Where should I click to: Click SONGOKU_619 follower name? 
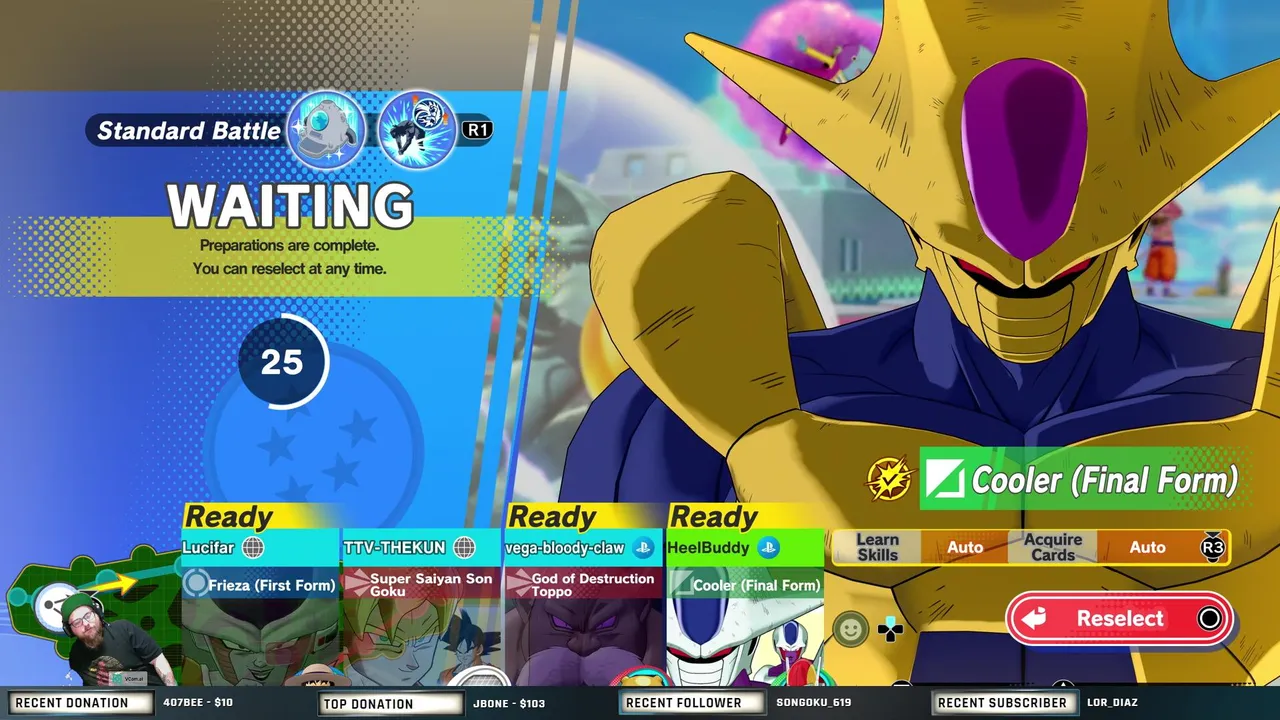[813, 703]
